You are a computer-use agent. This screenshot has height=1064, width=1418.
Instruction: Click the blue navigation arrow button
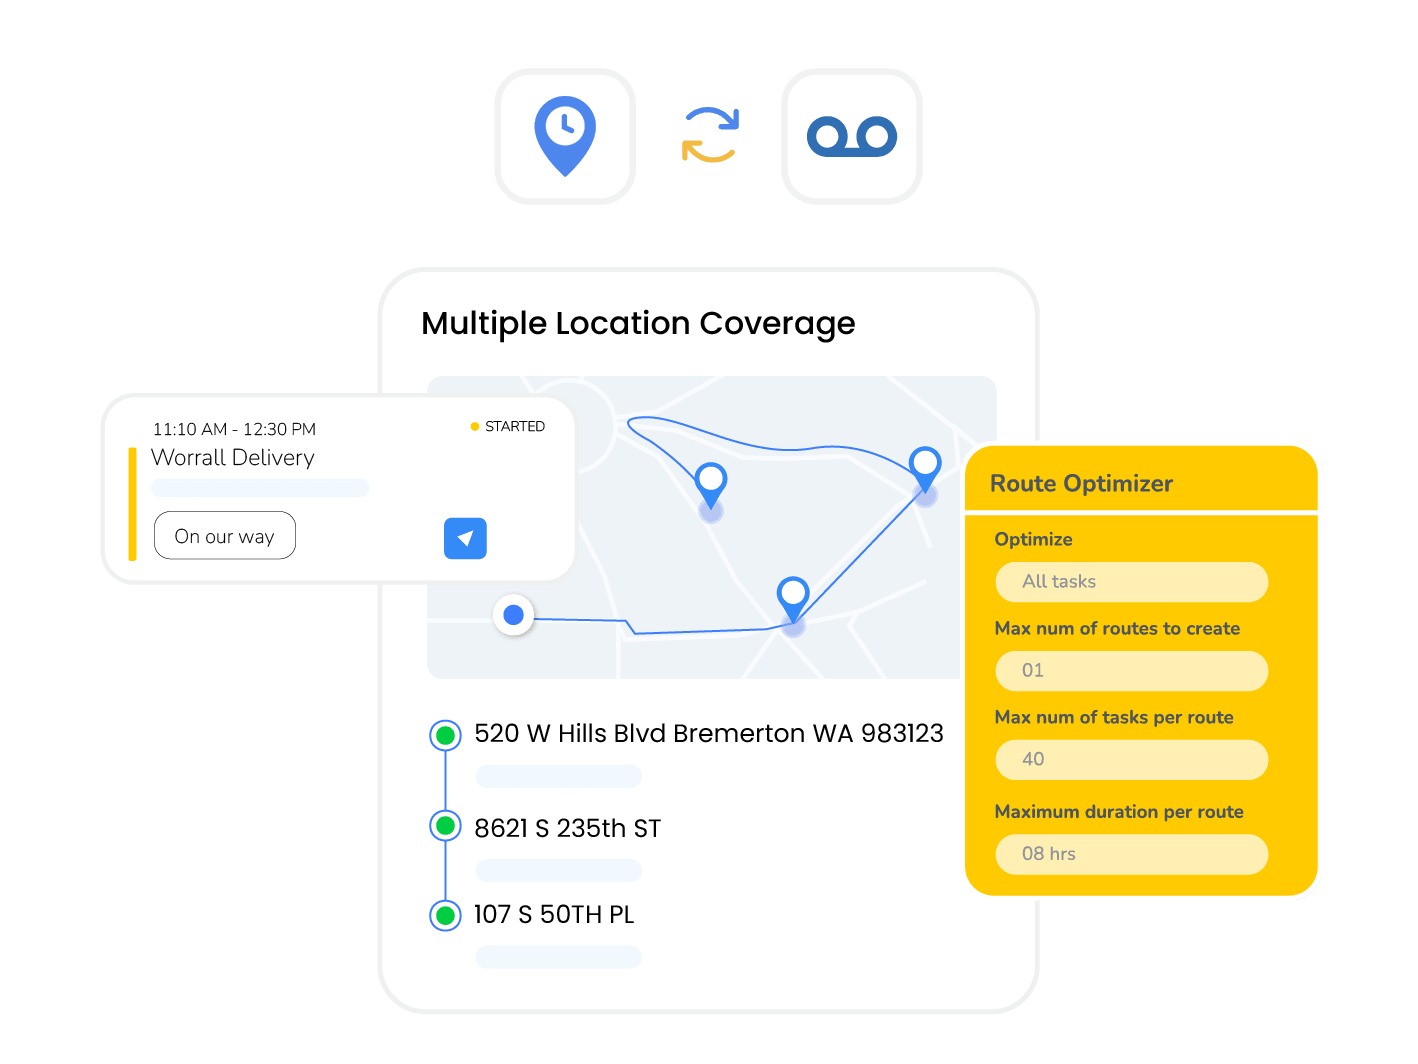[465, 538]
